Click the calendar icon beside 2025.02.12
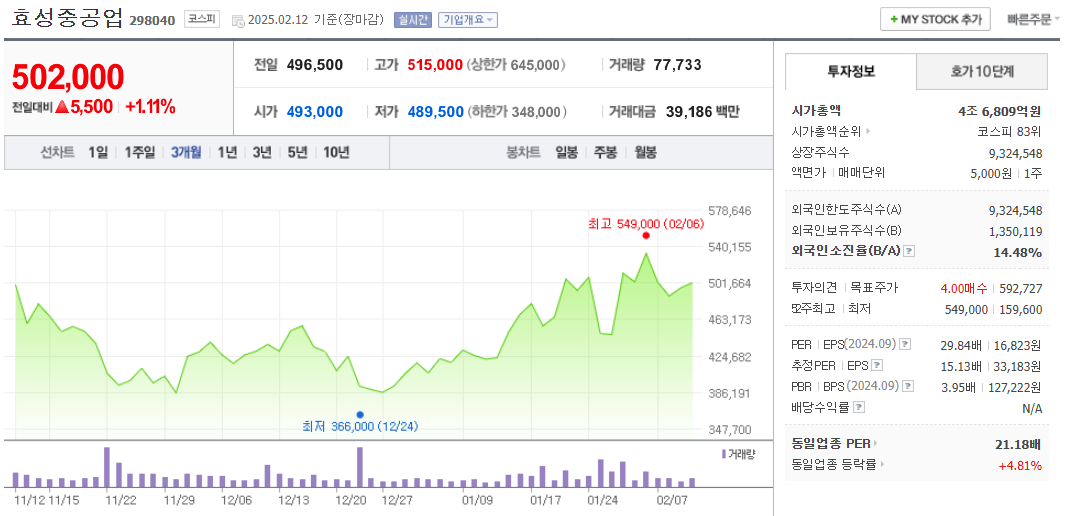 238,21
